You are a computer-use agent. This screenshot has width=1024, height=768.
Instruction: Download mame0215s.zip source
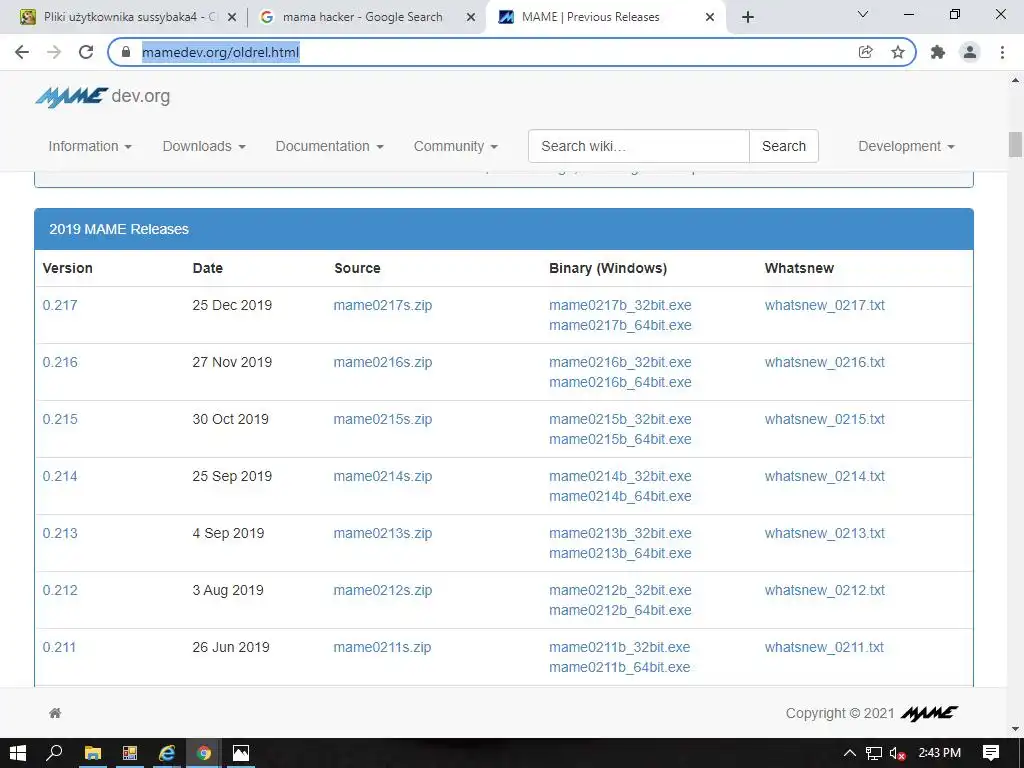click(x=383, y=419)
